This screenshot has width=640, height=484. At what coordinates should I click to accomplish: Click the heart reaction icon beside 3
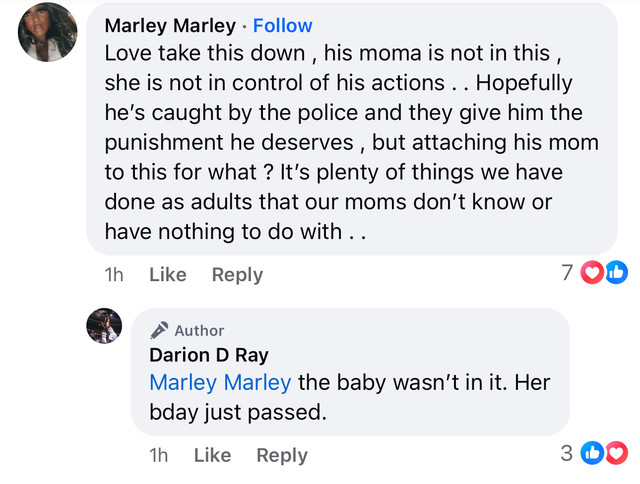(615, 454)
